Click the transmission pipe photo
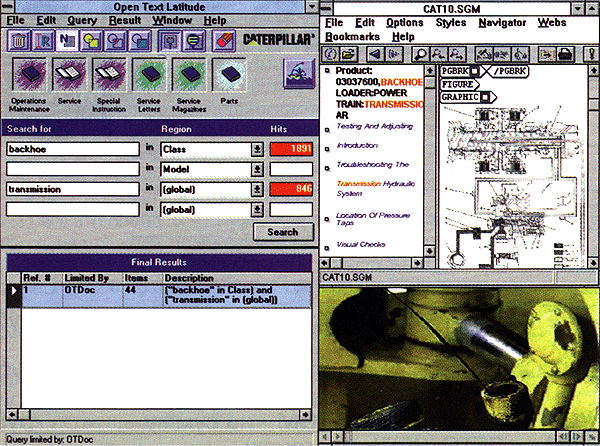The image size is (600, 446). tap(459, 358)
